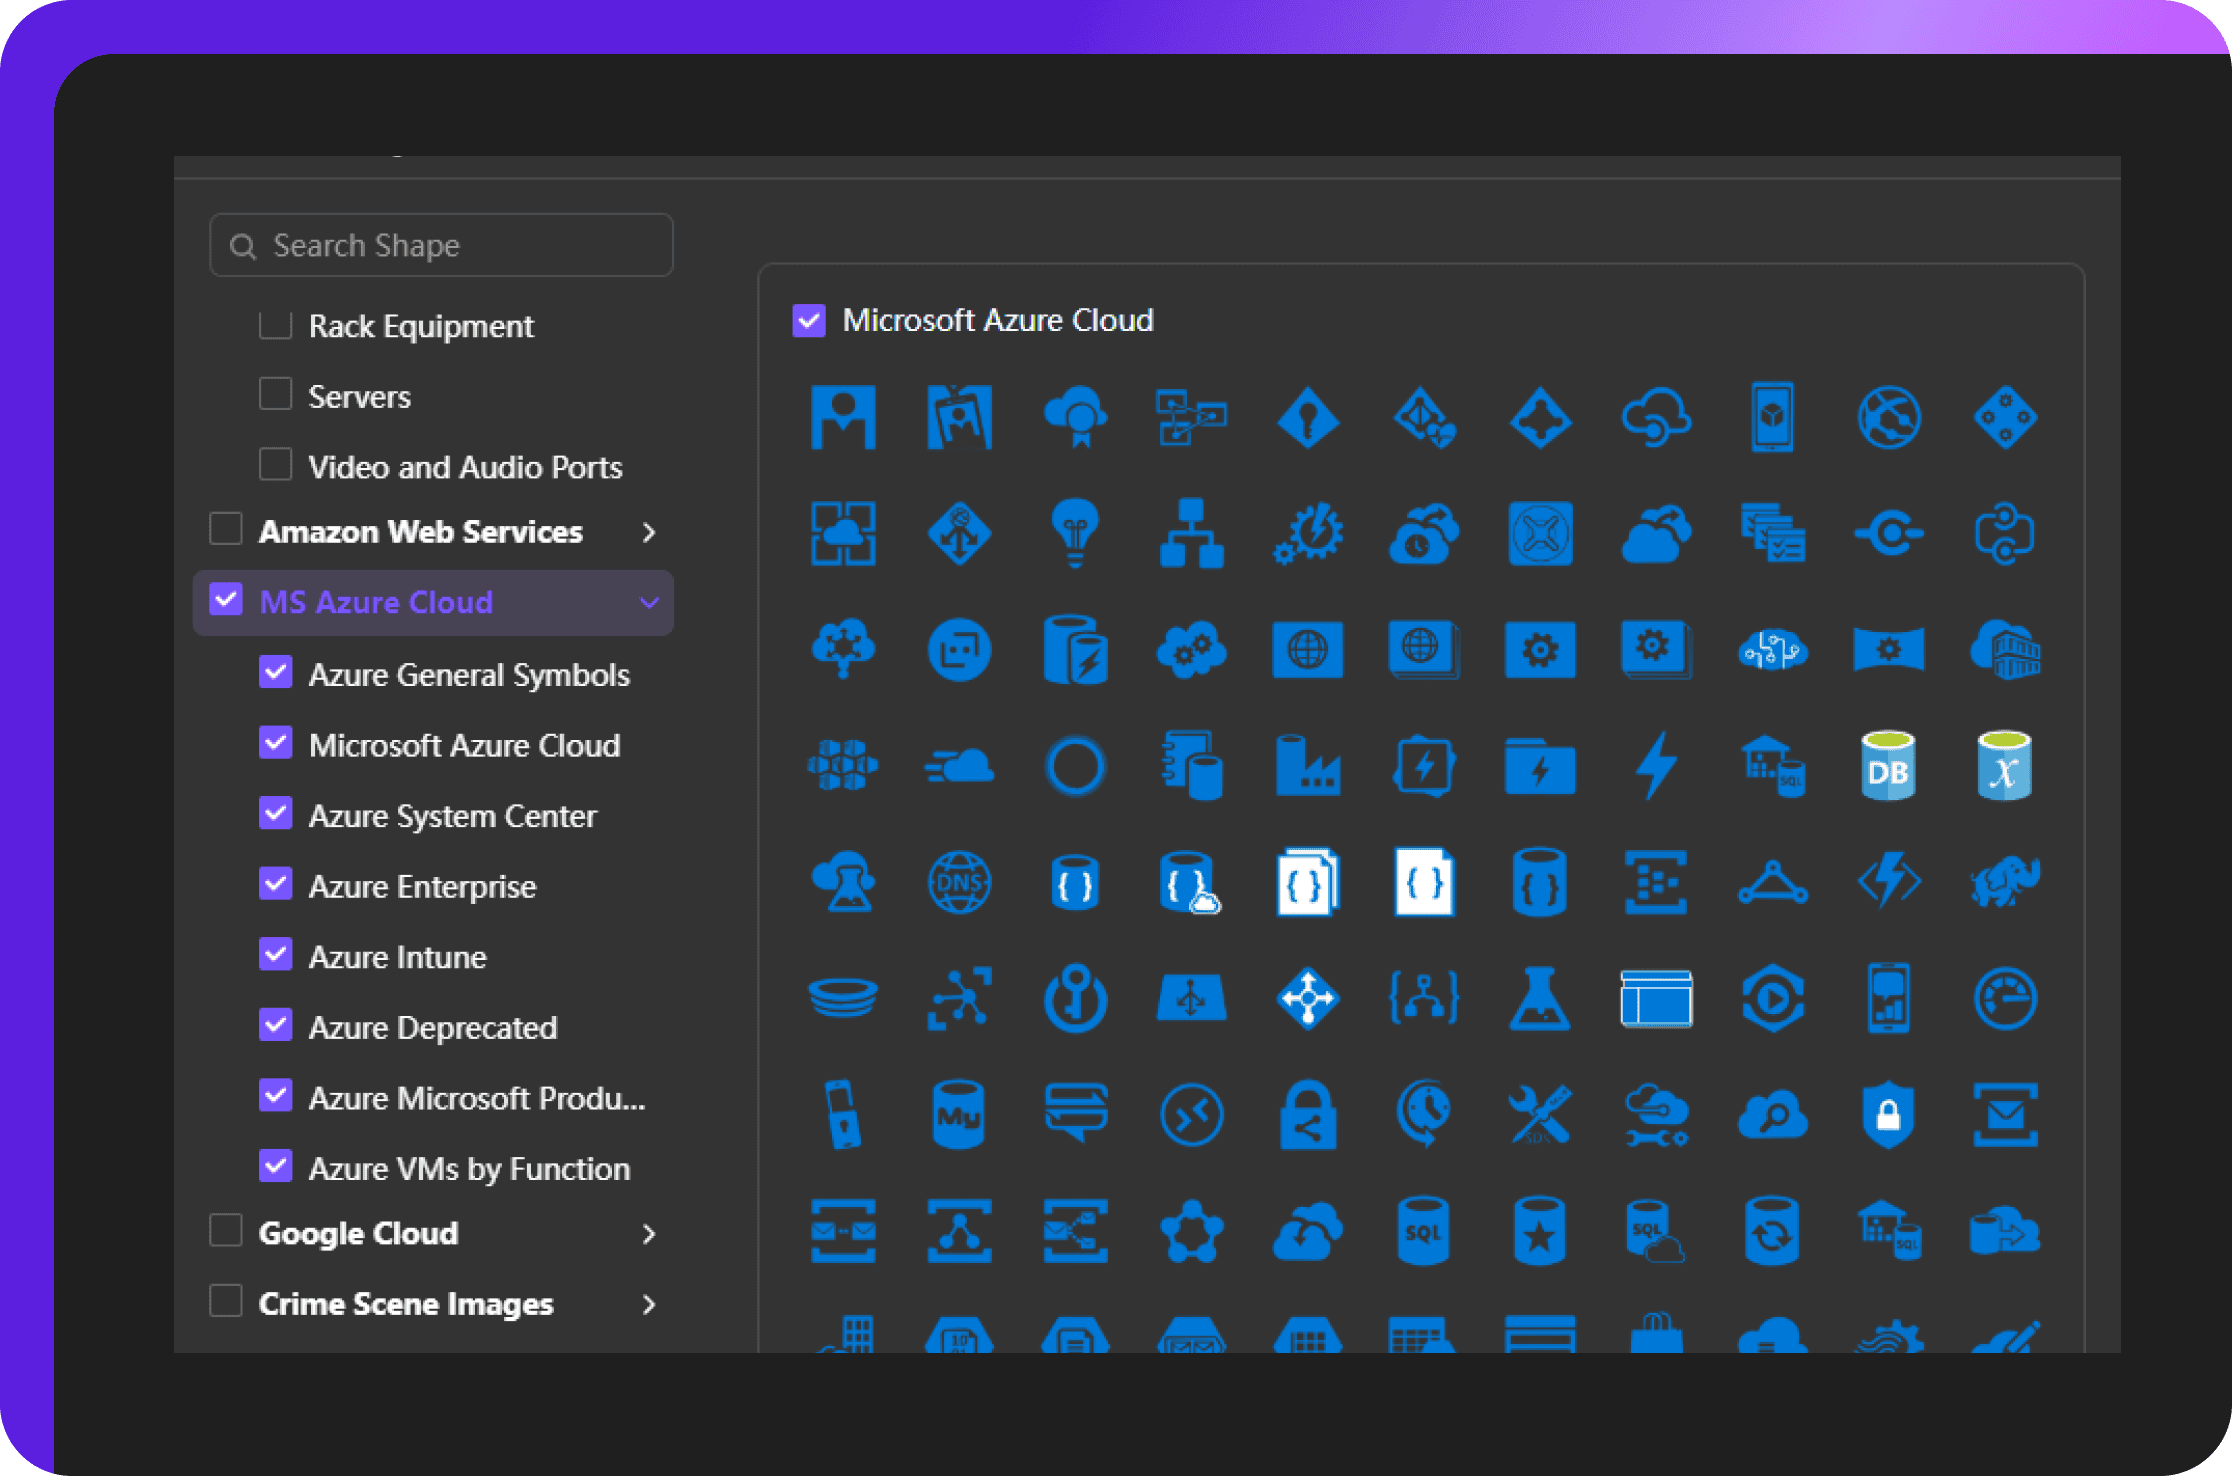Image resolution: width=2232 pixels, height=1476 pixels.
Task: Select the padlock with share symbol icon
Action: click(x=1308, y=1114)
